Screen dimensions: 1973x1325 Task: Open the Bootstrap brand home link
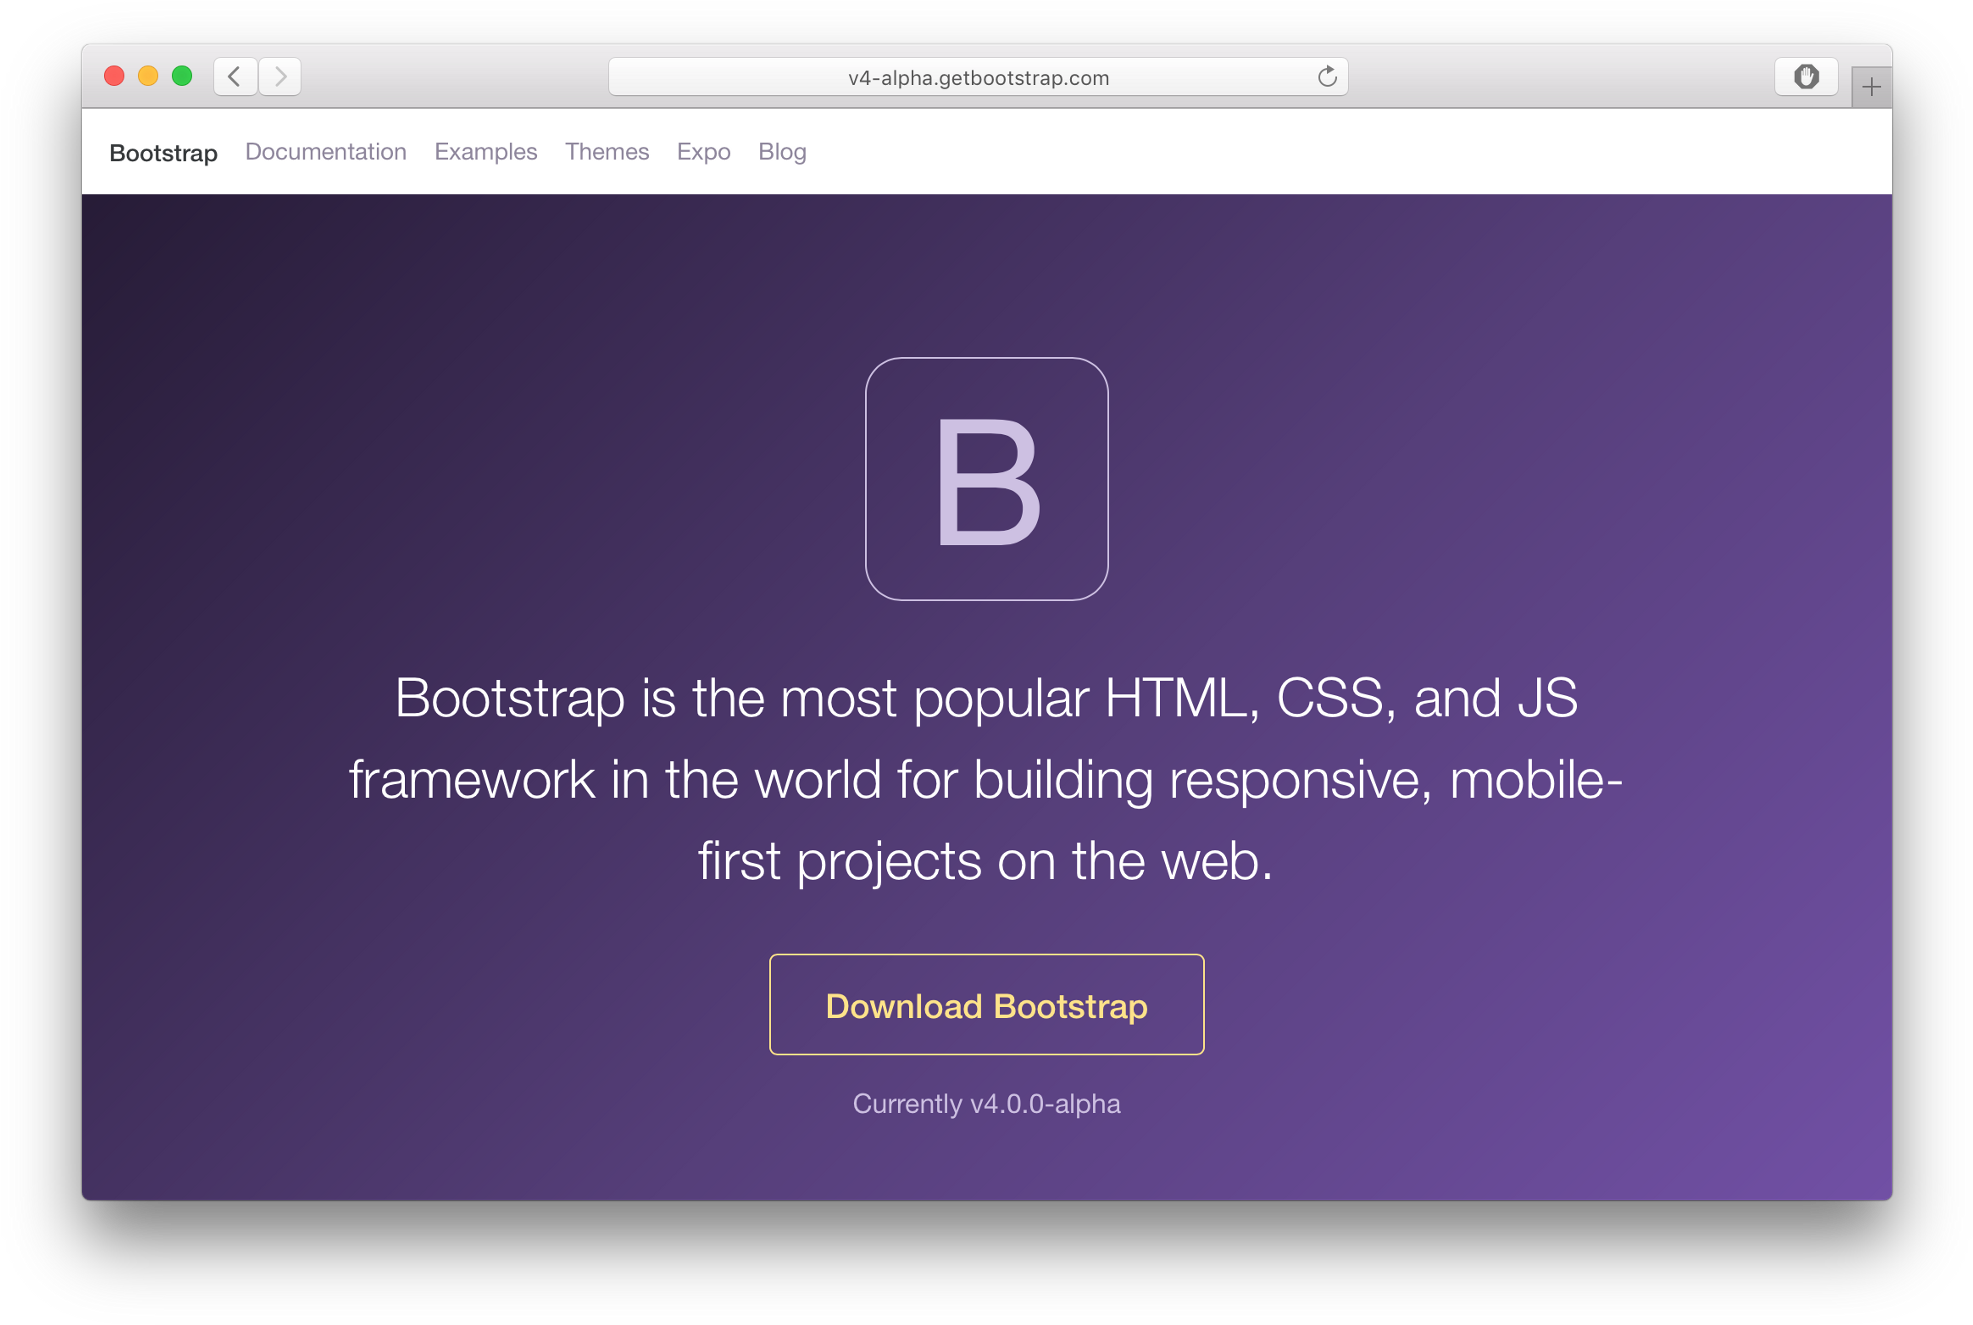coord(163,152)
